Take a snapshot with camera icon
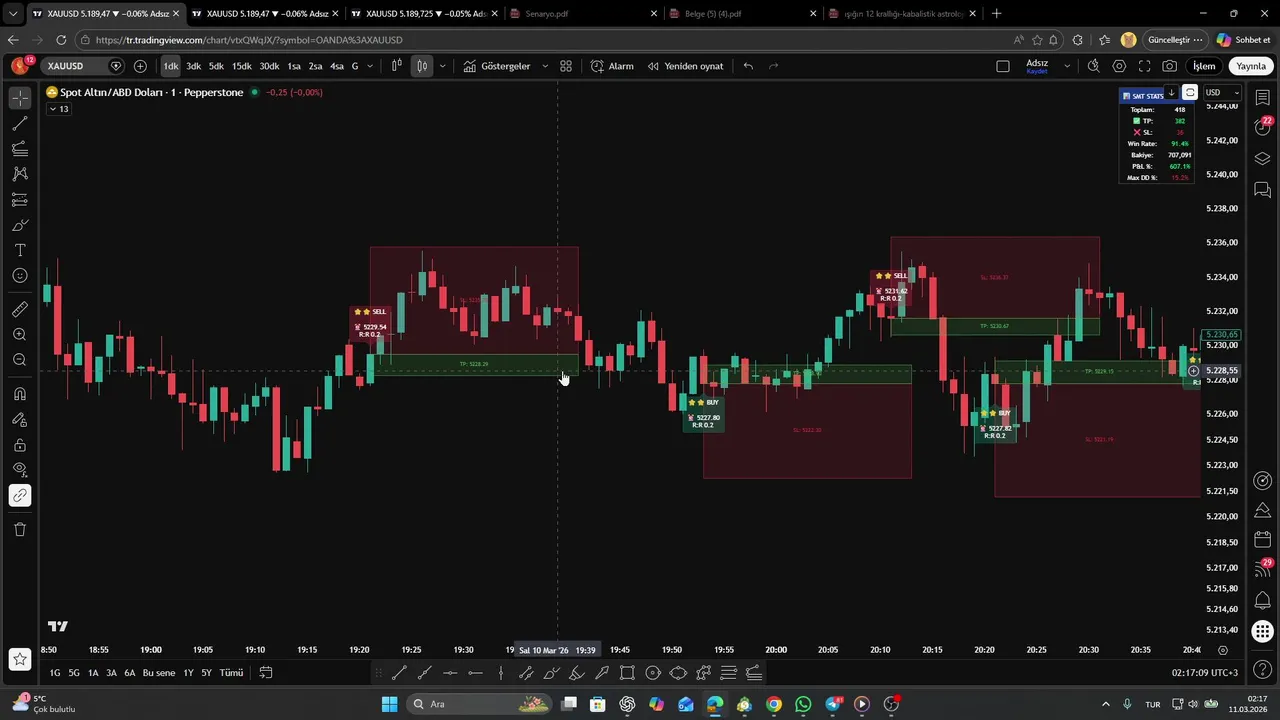Screen dimensions: 1280x720 [x=1170, y=66]
